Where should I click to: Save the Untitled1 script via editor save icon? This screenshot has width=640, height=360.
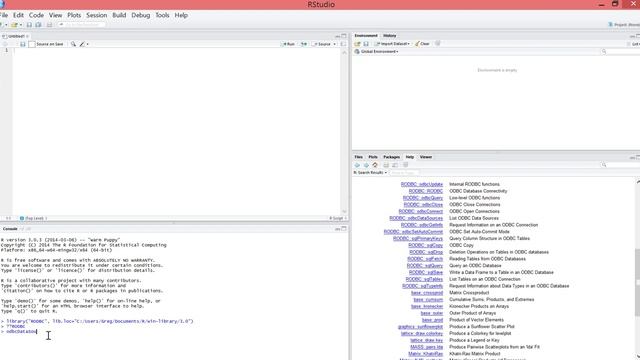[x=23, y=44]
